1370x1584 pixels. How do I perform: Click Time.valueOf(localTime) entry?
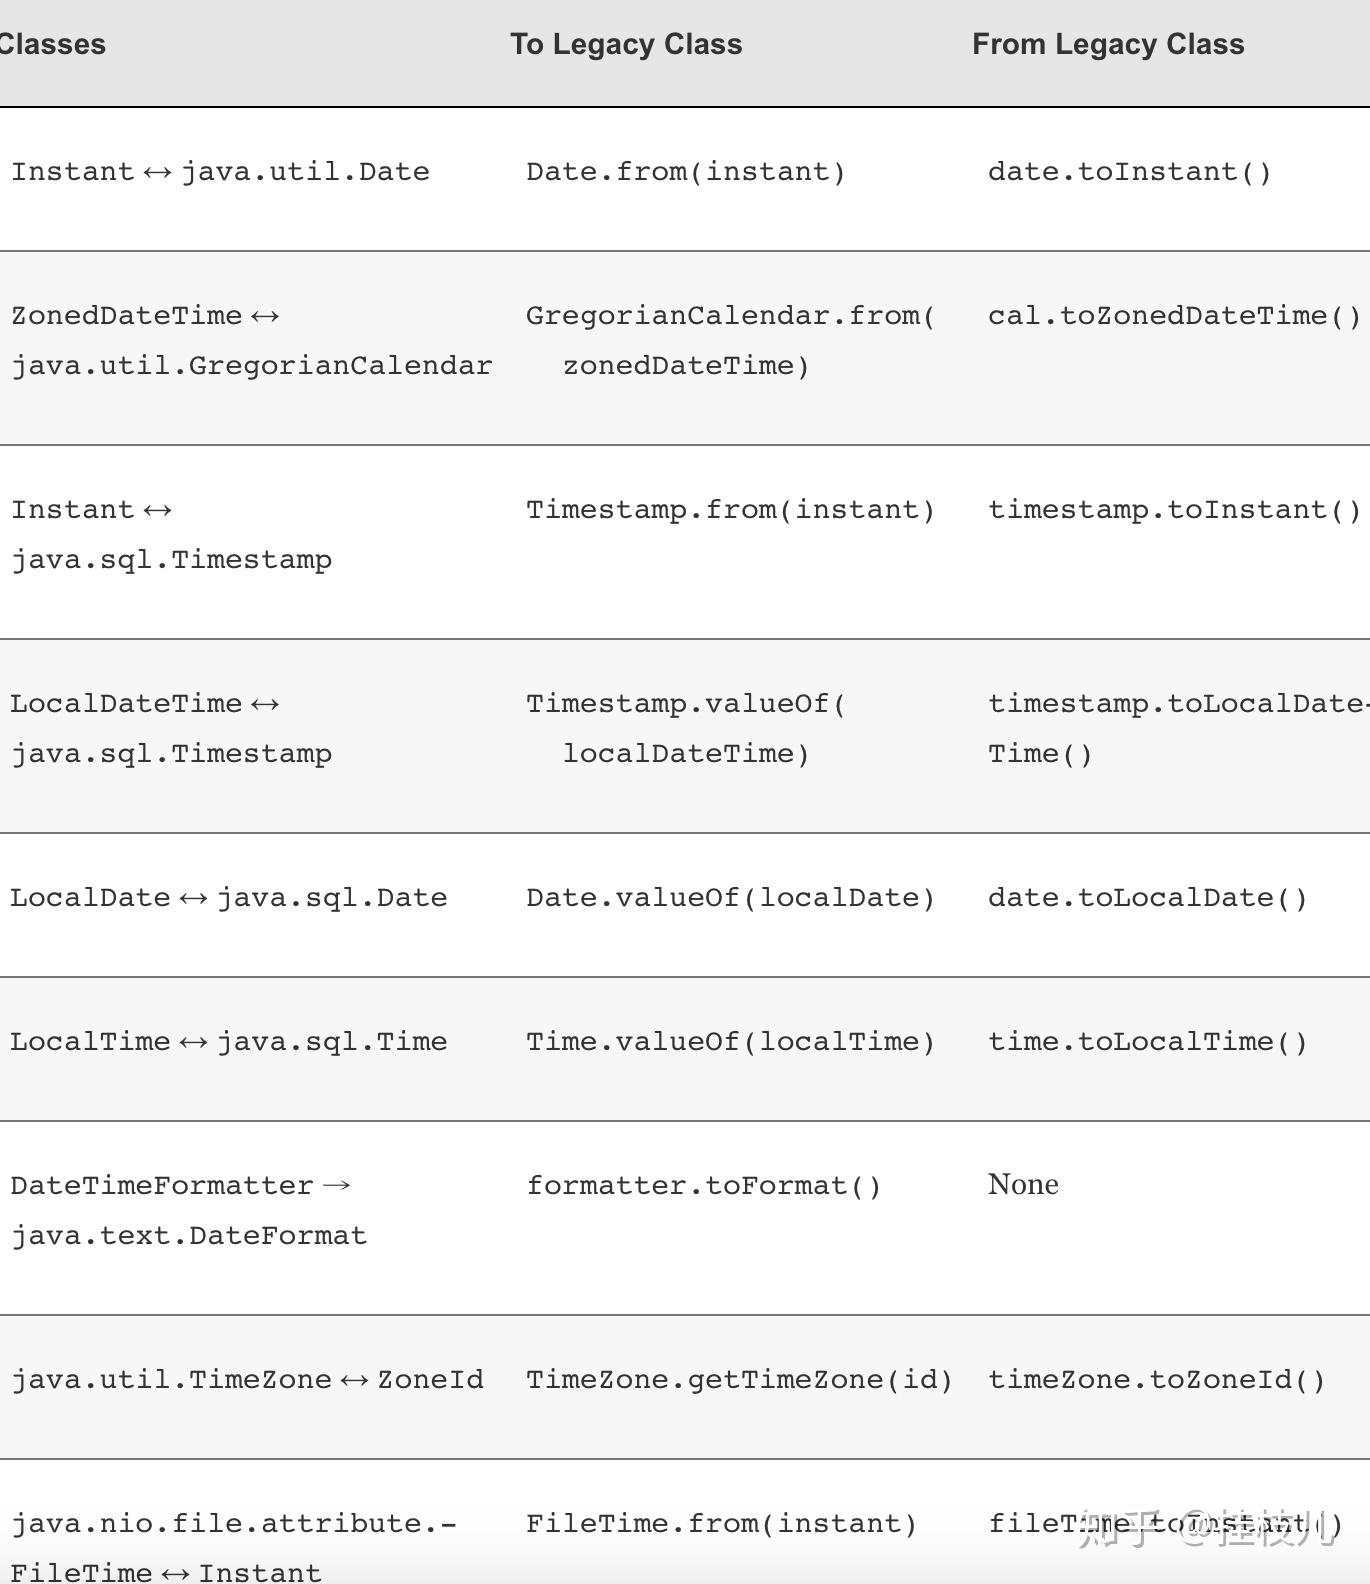click(x=731, y=1042)
